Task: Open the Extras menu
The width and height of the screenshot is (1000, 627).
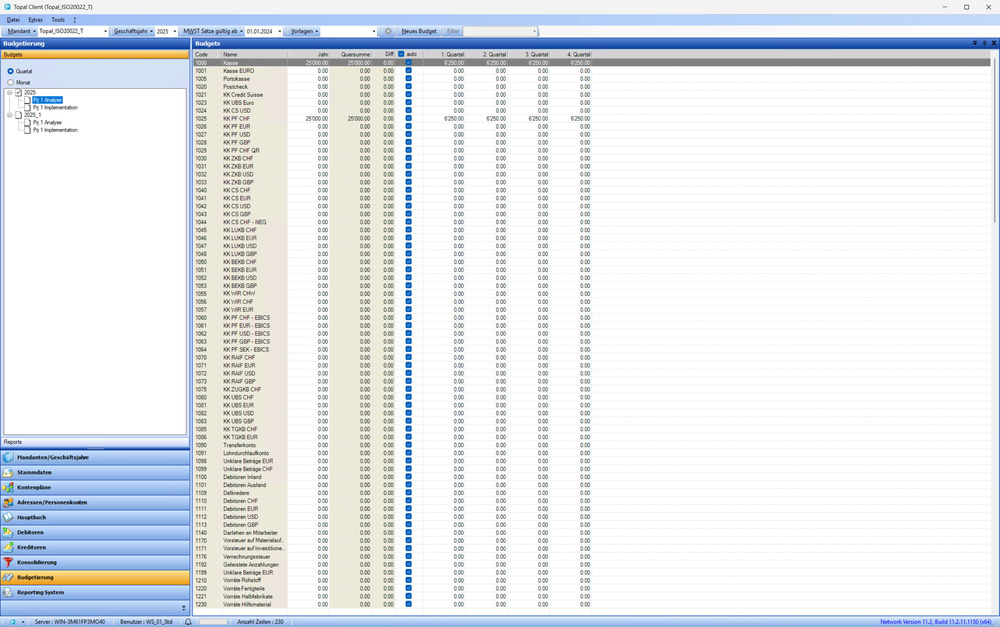Action: (35, 20)
